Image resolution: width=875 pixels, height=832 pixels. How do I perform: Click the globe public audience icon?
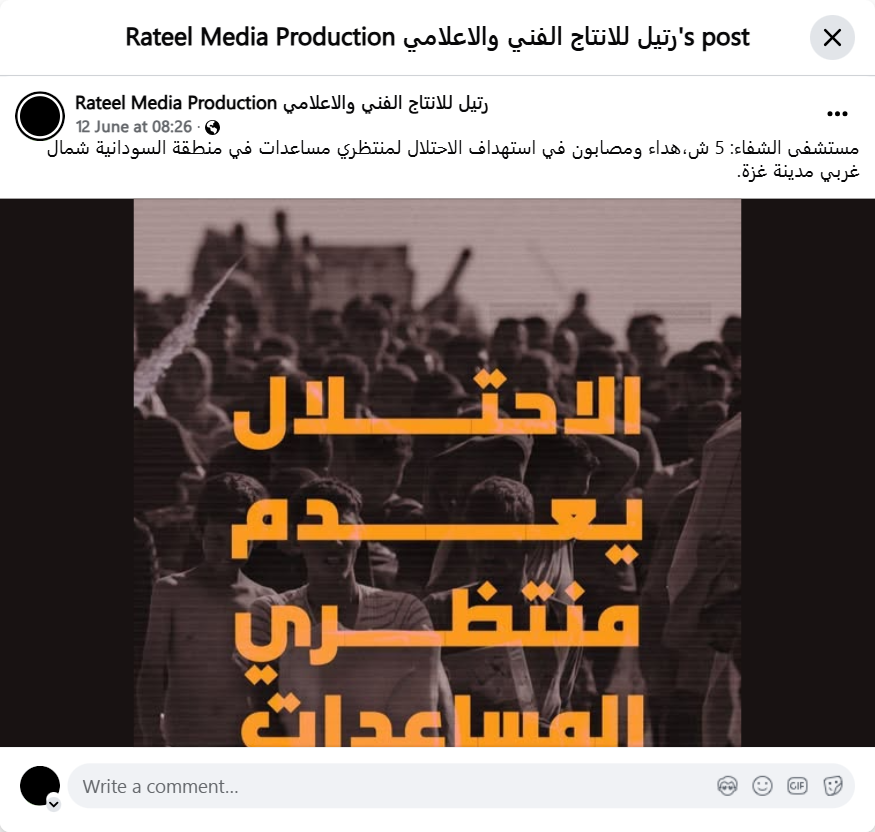[212, 128]
